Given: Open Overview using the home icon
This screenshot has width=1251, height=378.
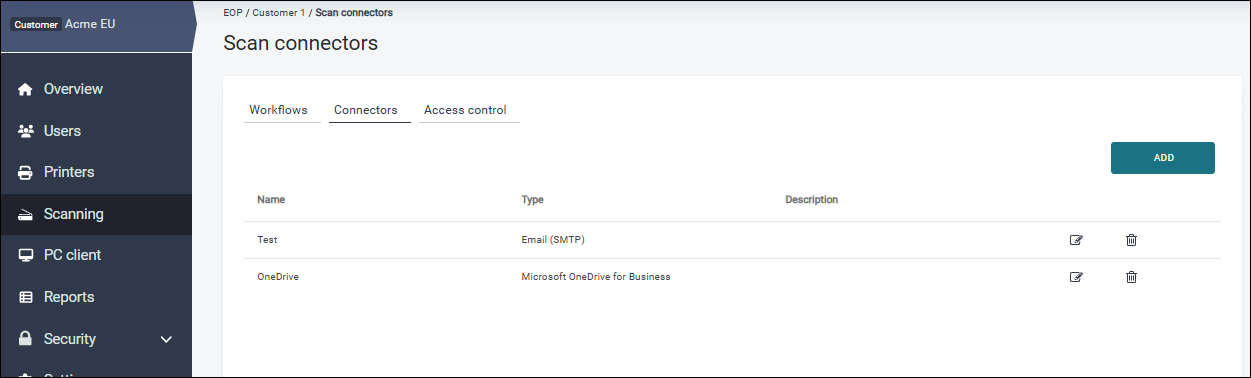Looking at the screenshot, I should click(x=26, y=89).
